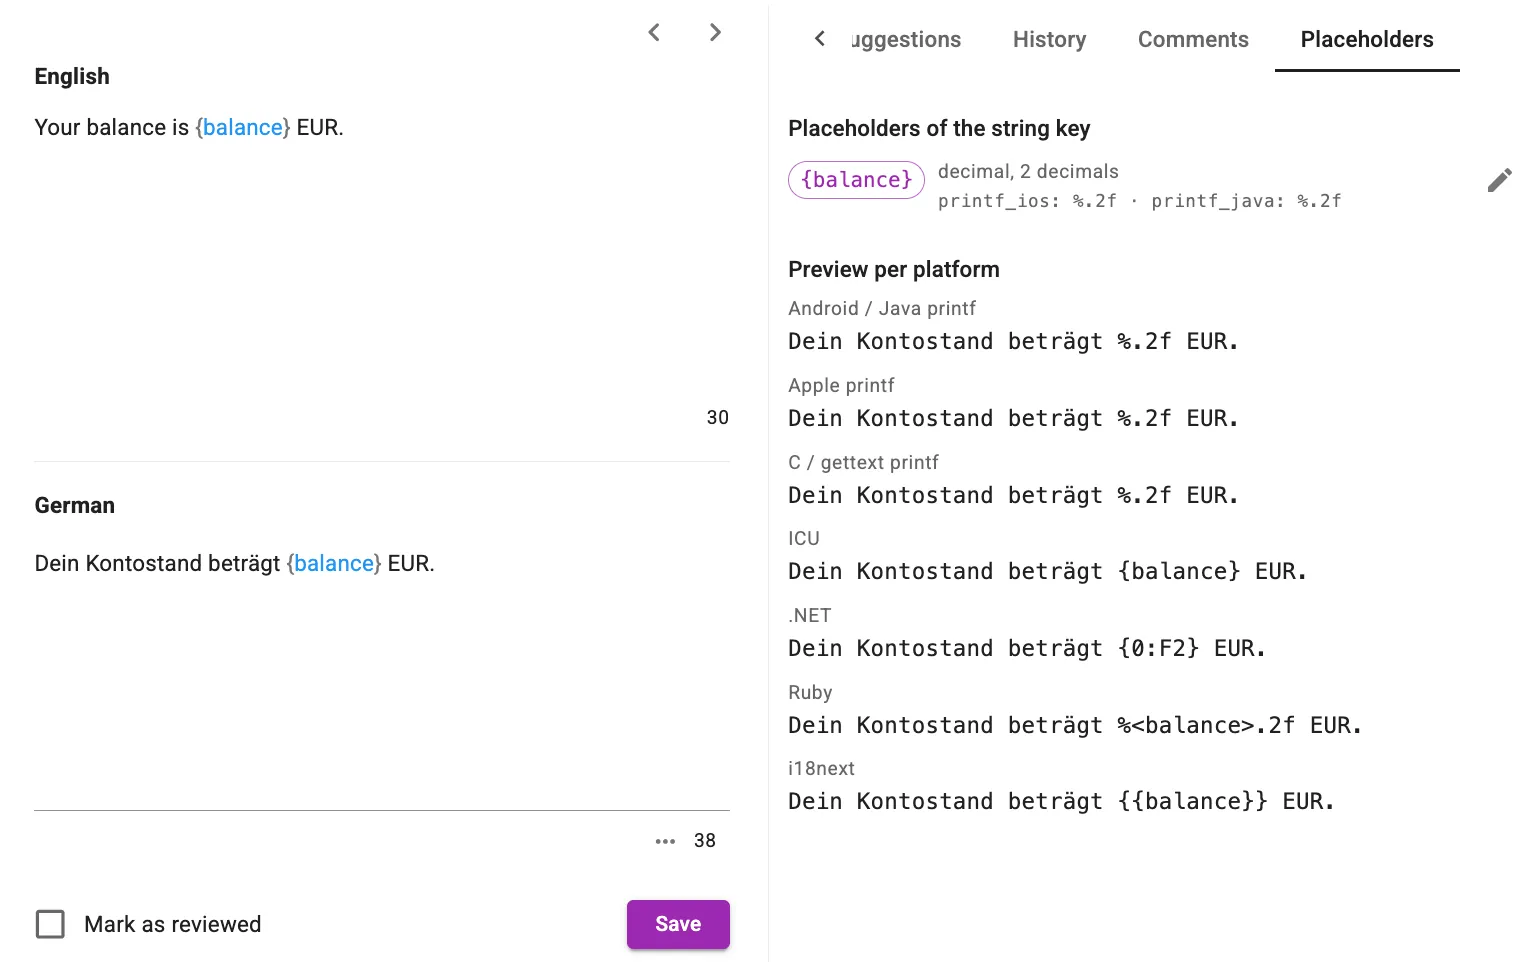Click the English character count 30
The width and height of the screenshot is (1536, 962).
[x=718, y=418]
